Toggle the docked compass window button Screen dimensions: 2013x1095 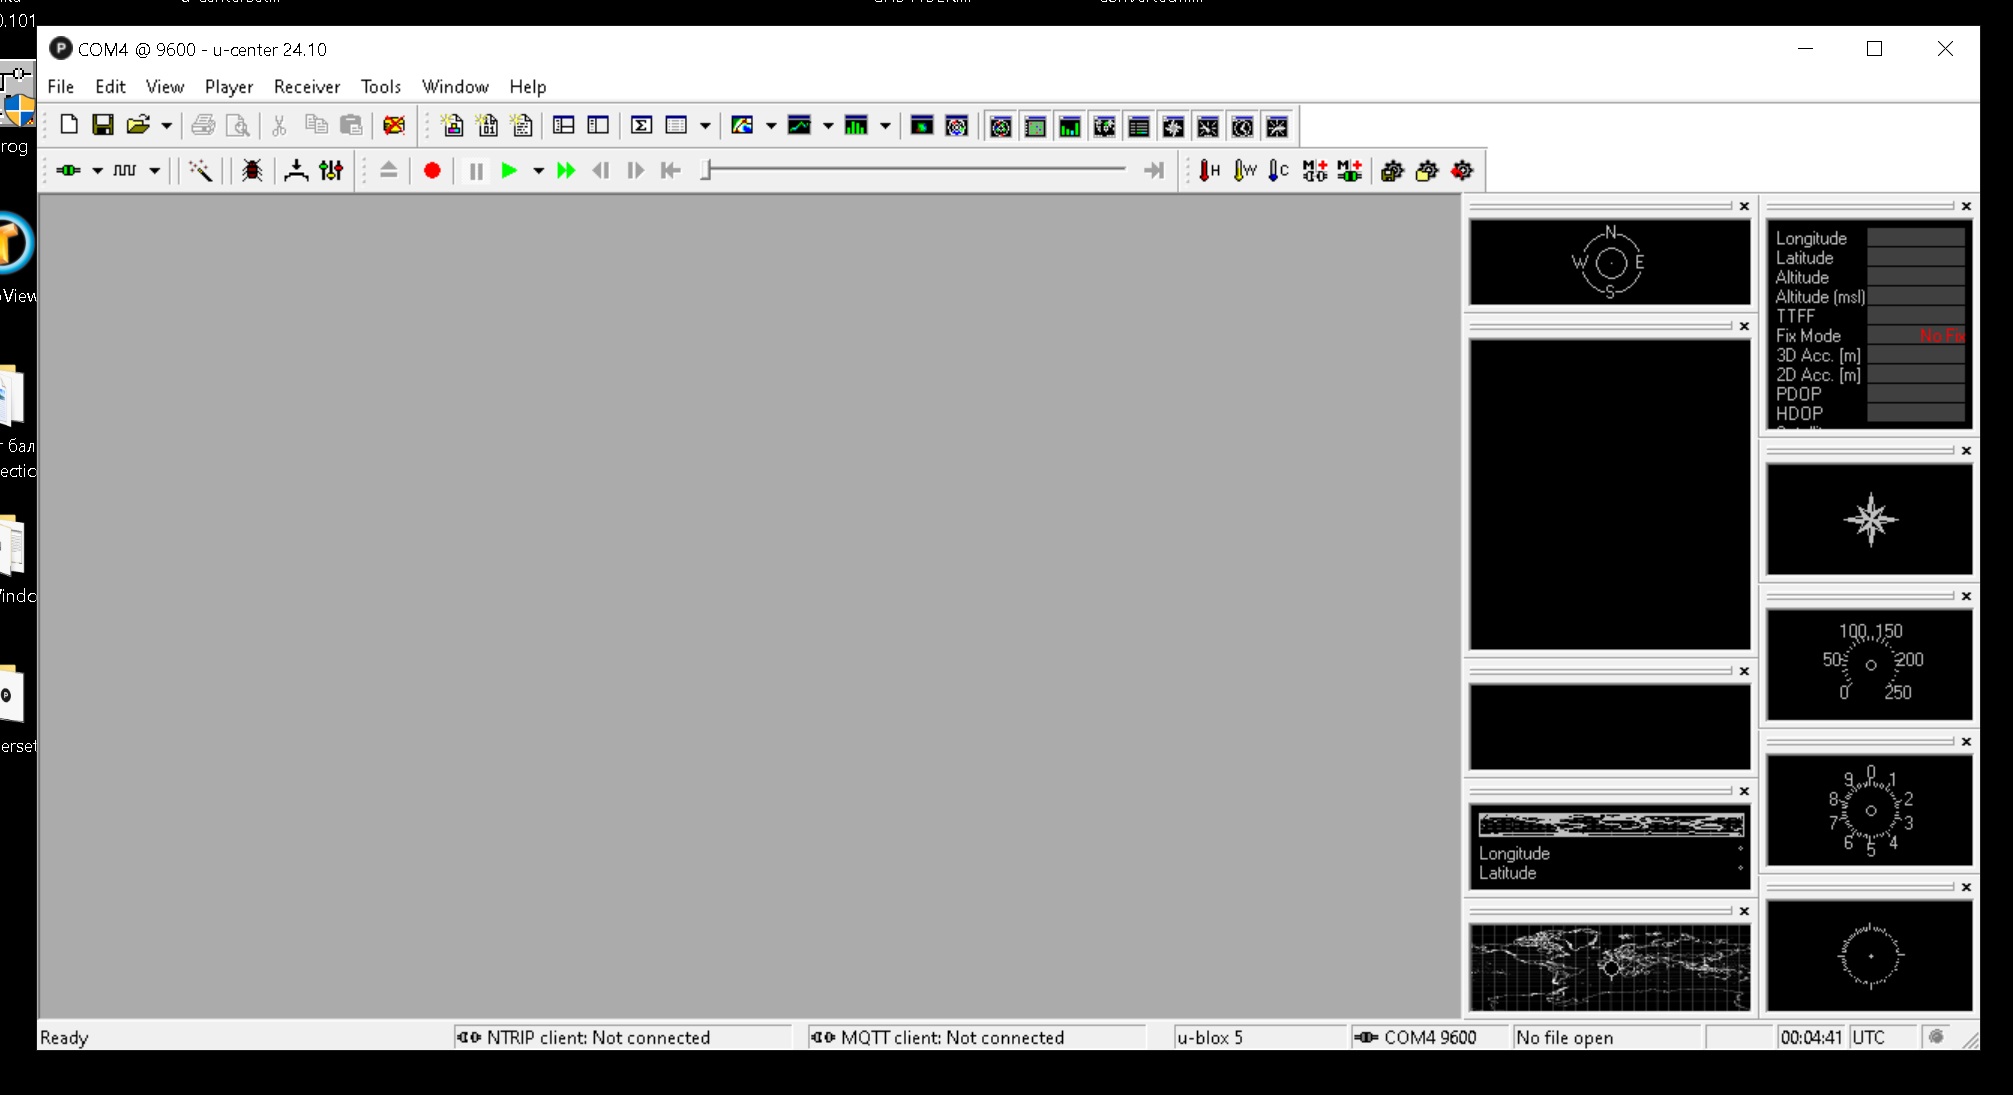pos(1173,127)
